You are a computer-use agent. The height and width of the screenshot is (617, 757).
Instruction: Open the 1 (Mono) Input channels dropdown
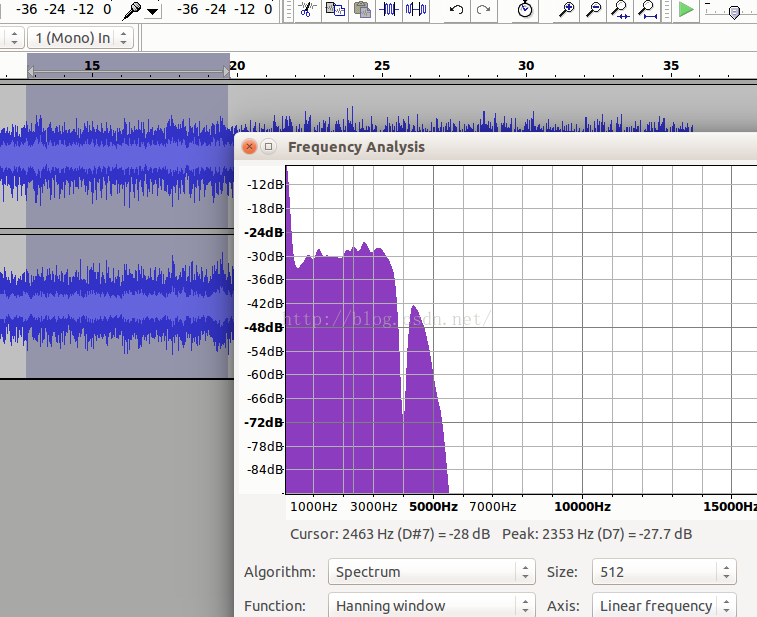[80, 38]
